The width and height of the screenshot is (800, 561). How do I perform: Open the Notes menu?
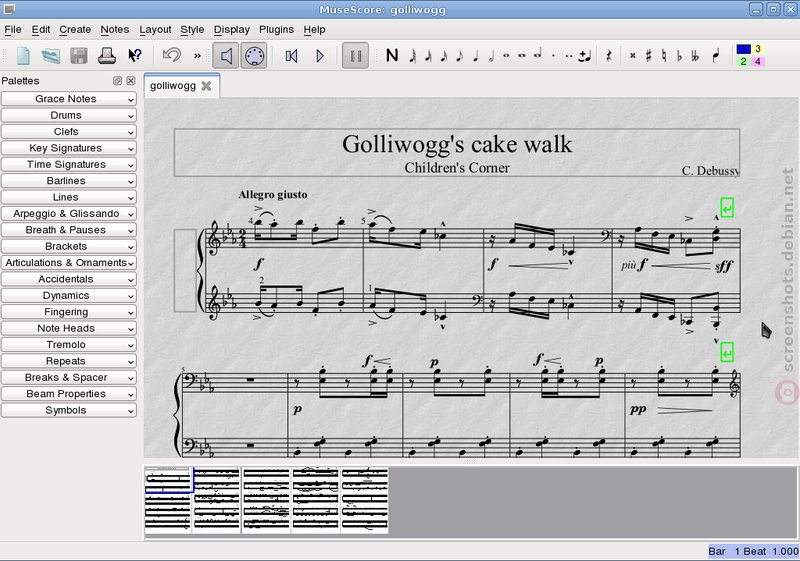pos(115,30)
